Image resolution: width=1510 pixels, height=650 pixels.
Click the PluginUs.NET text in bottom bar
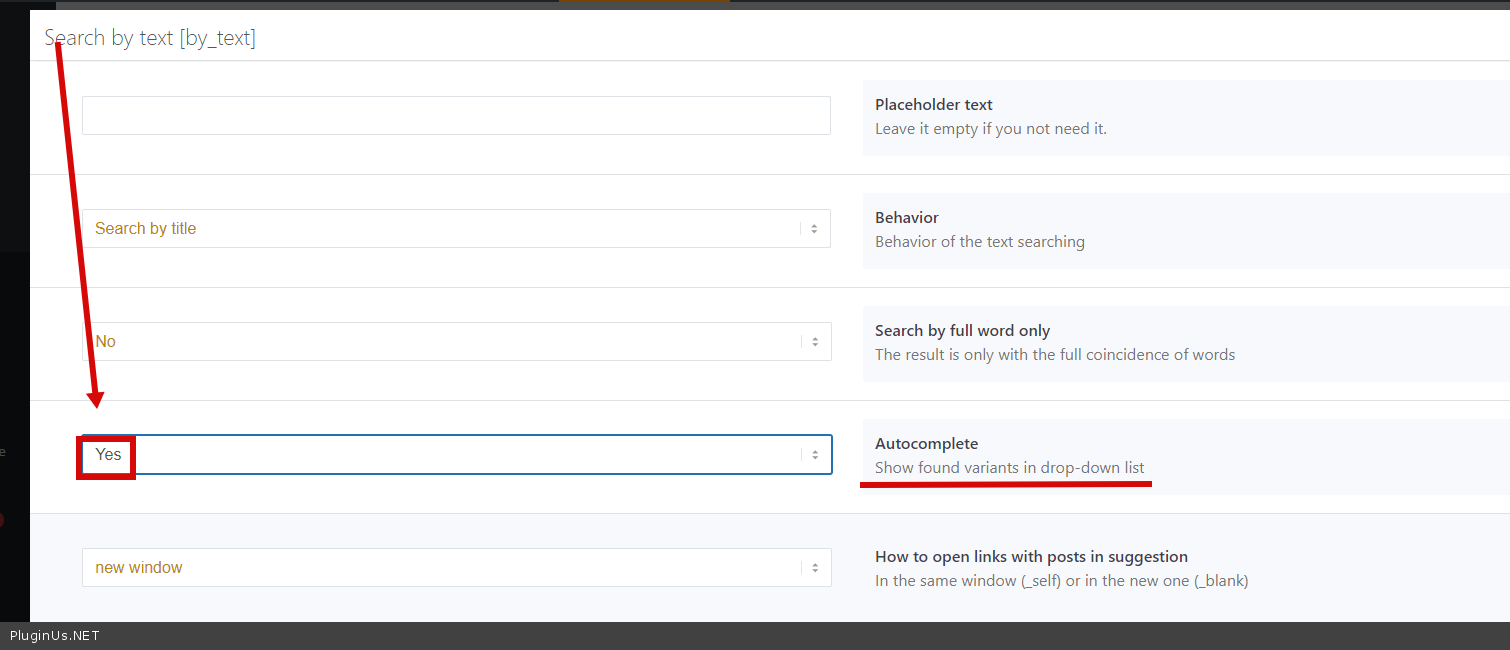[55, 635]
